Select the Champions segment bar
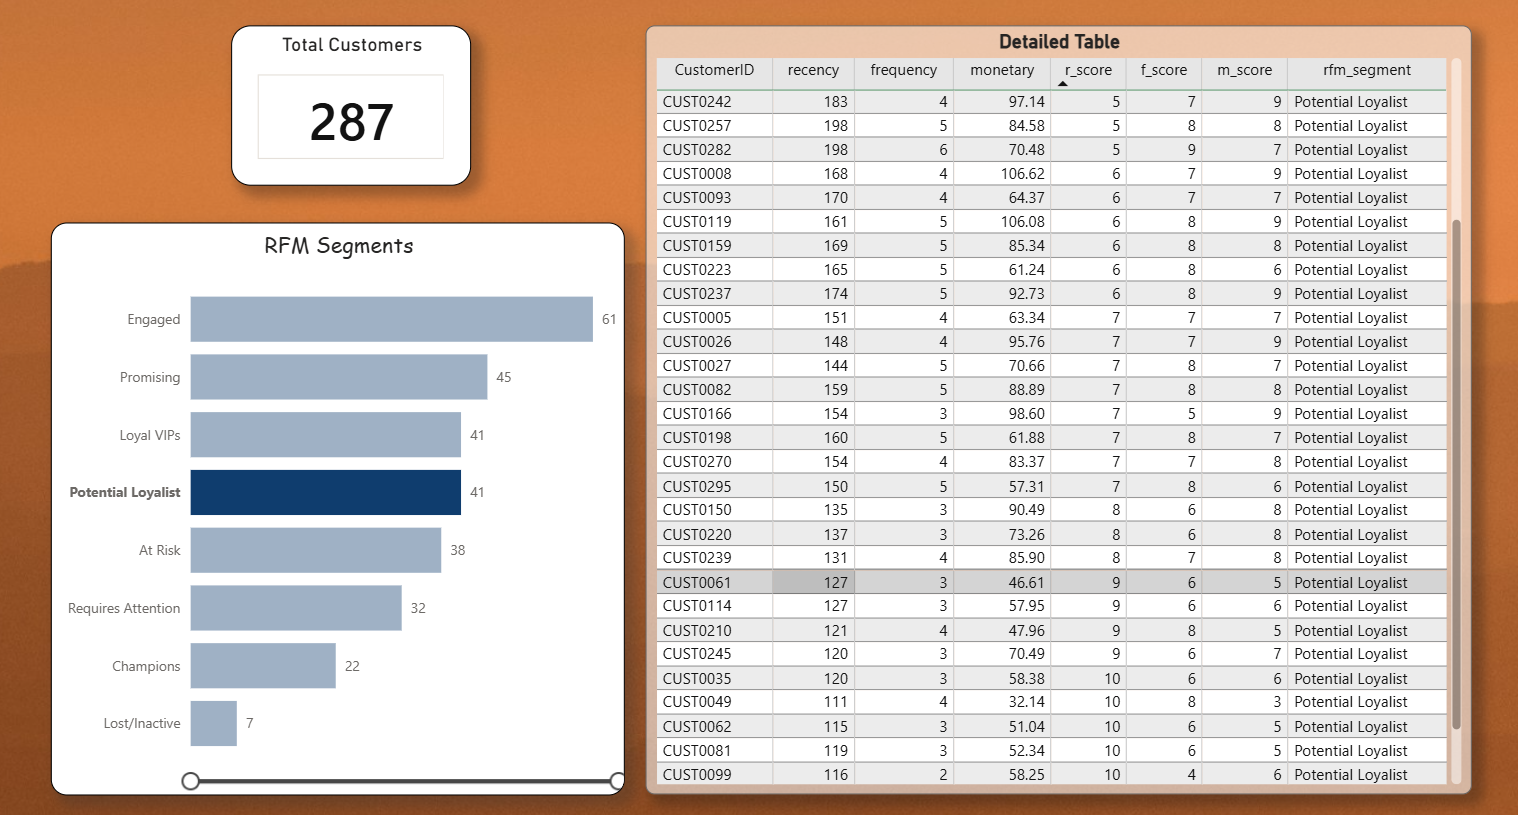Screen dimensions: 1518x815 pyautogui.click(x=263, y=666)
